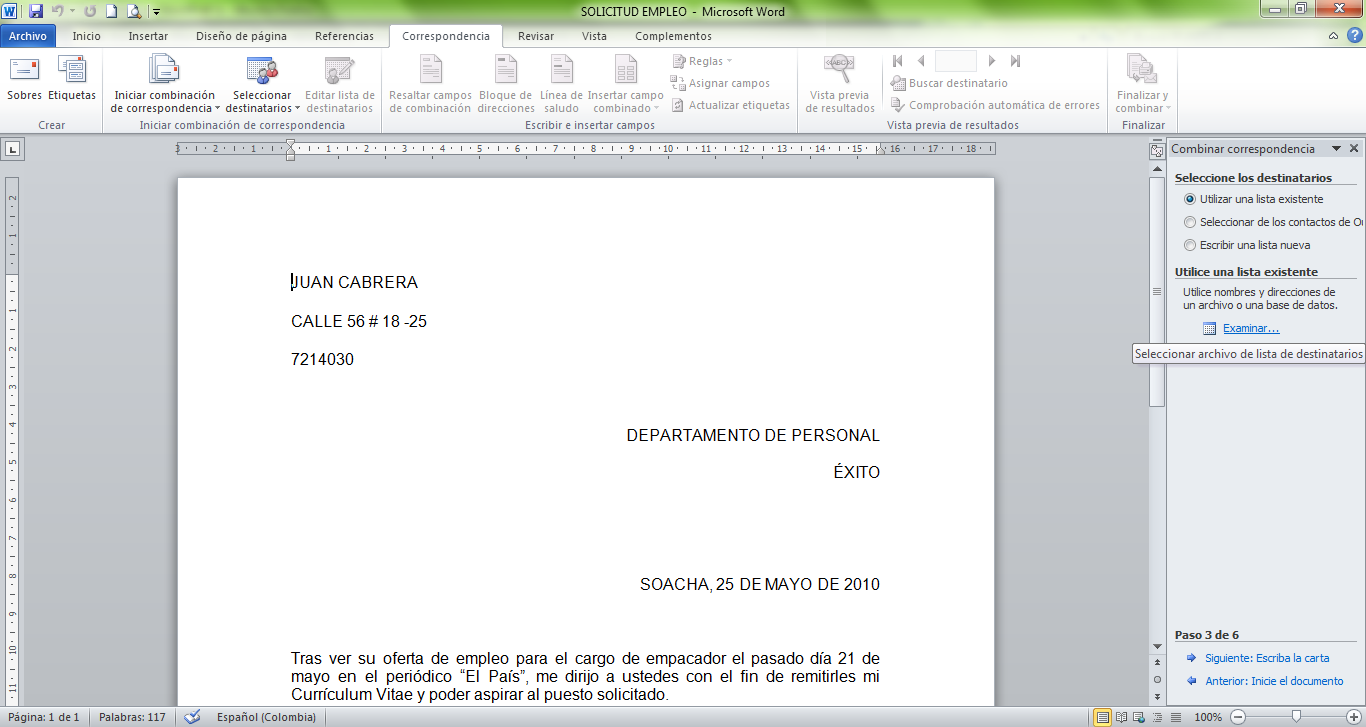The image size is (1366, 727).
Task: Click the zoom slider handle
Action: pos(1296,717)
